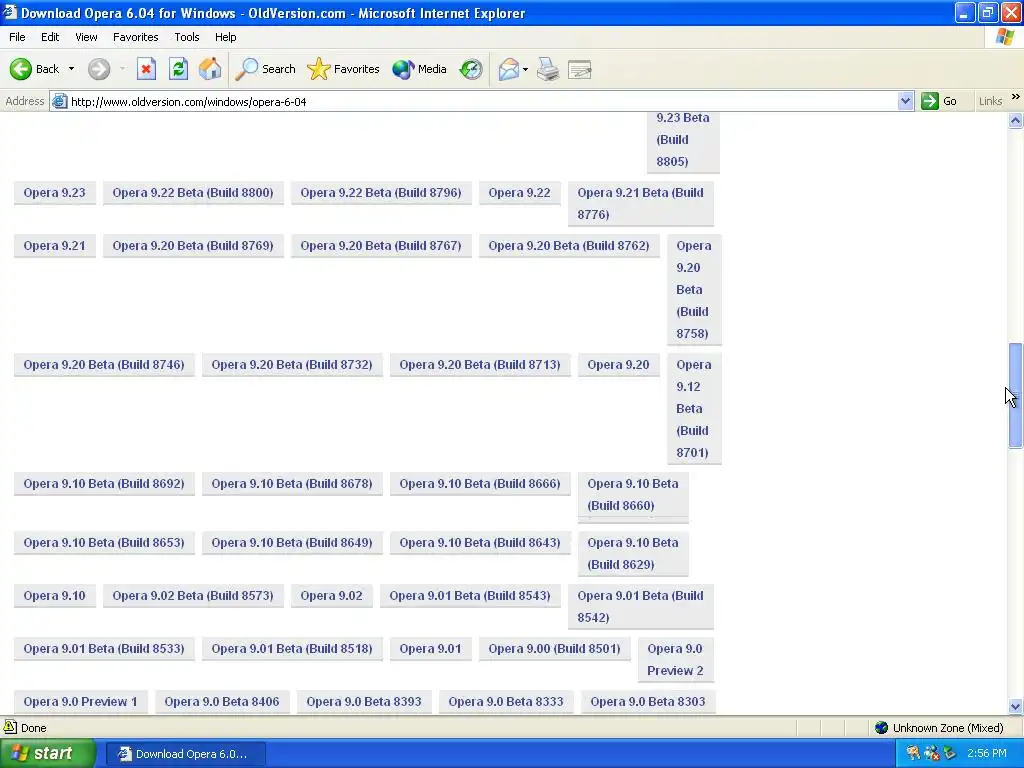Expand the Links toolbar chevron
The height and width of the screenshot is (768, 1024).
1016,97
